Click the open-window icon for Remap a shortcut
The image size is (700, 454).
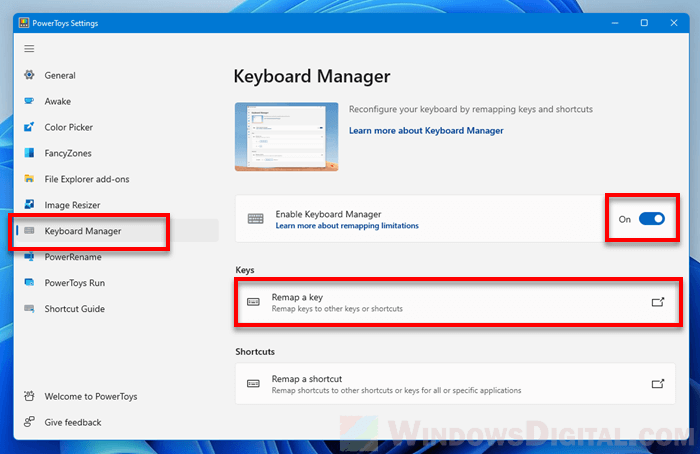[658, 384]
